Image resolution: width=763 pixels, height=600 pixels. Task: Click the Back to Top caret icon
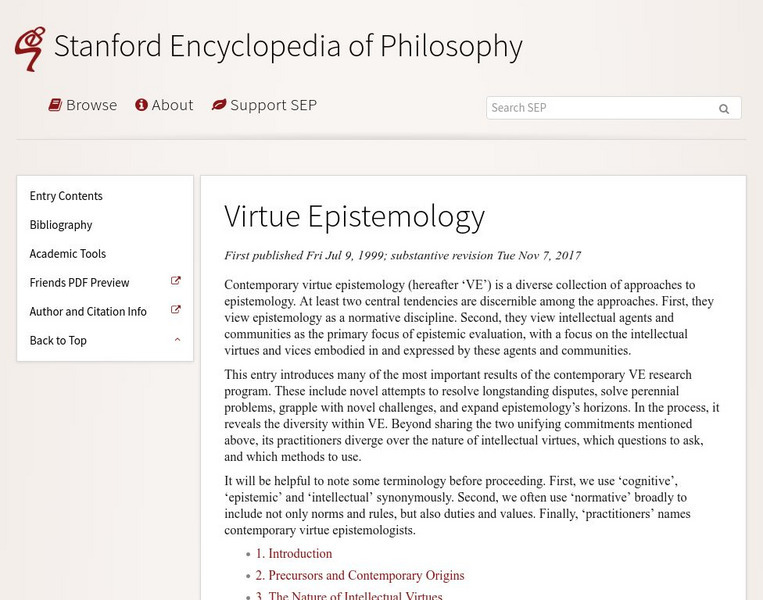pos(177,340)
